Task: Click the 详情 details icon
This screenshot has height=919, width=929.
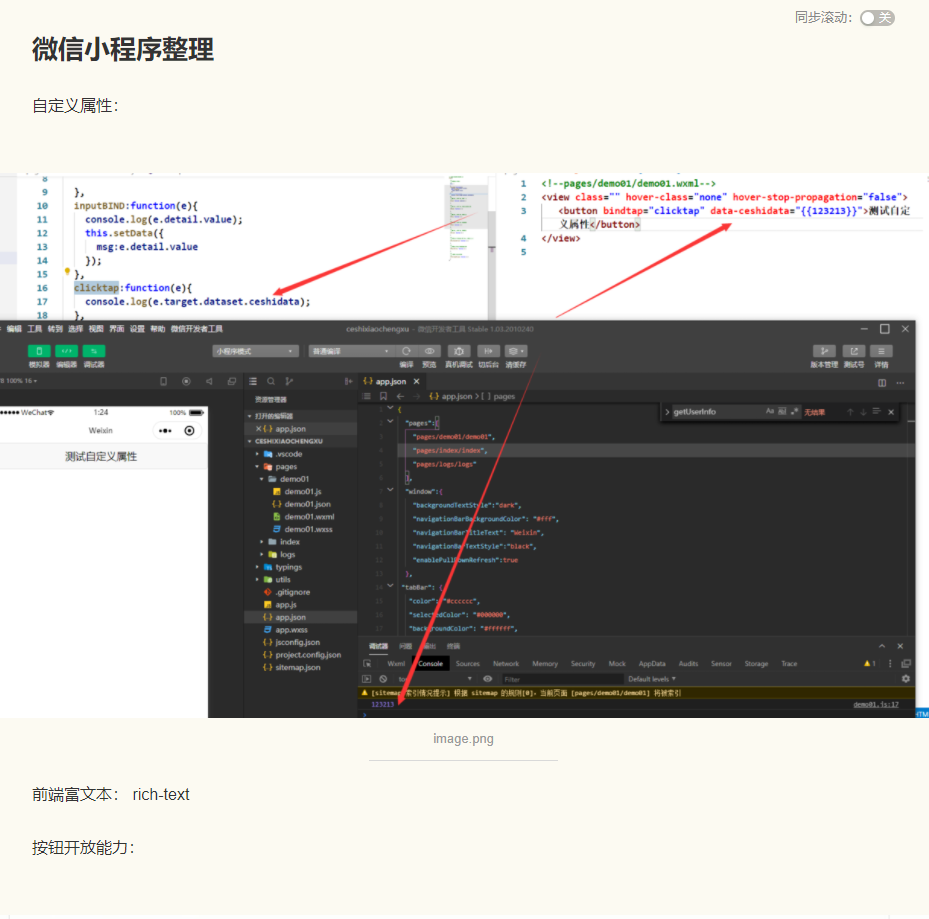Action: coord(881,351)
